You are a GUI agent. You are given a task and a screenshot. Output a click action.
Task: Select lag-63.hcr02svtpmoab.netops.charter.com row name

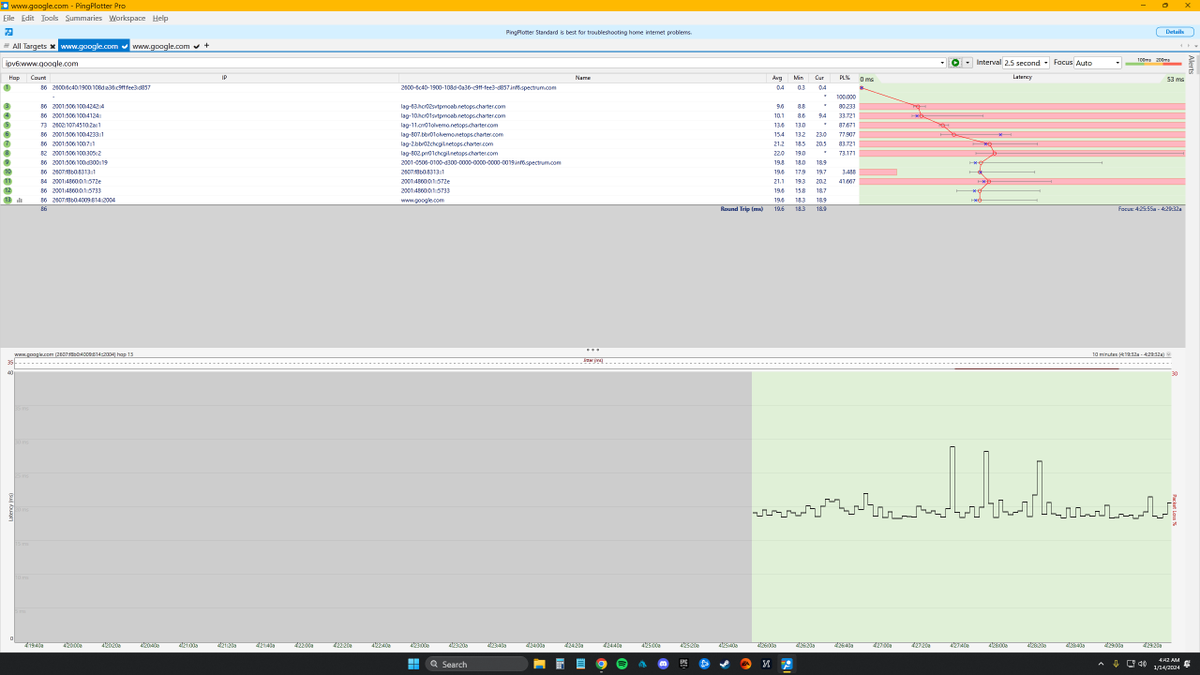pyautogui.click(x=453, y=106)
